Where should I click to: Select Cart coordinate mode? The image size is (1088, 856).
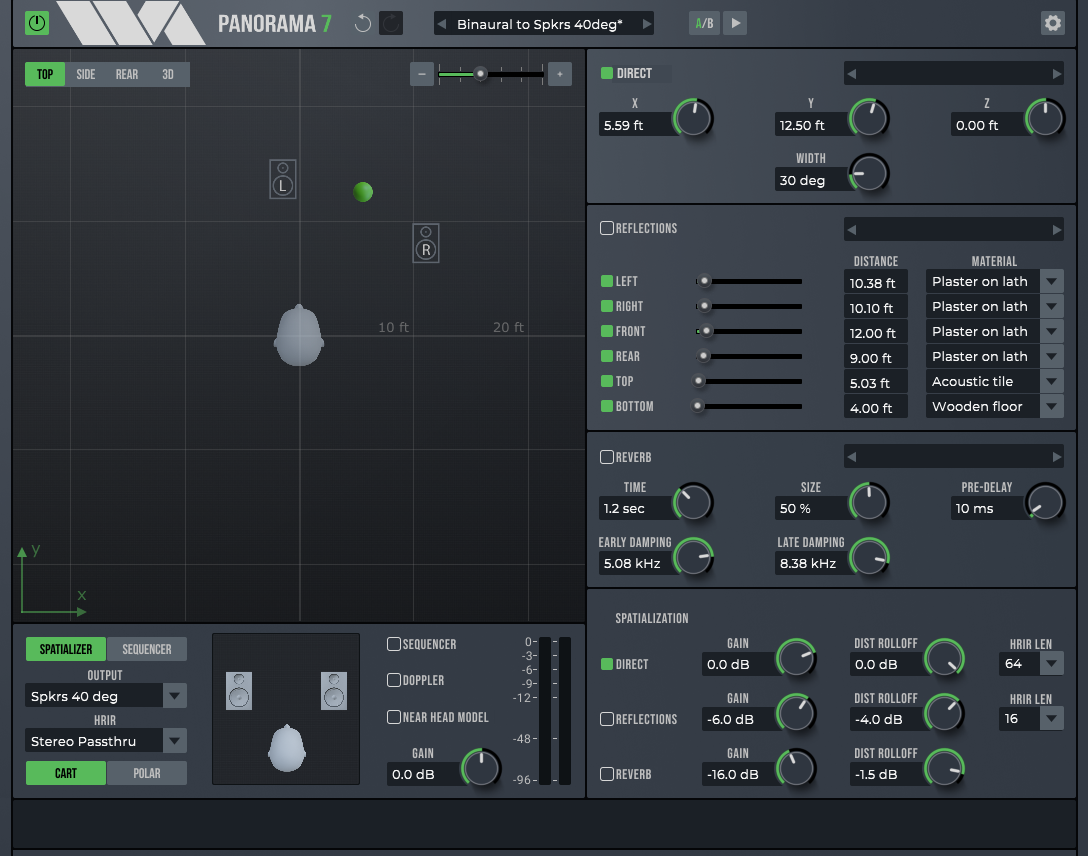point(66,773)
